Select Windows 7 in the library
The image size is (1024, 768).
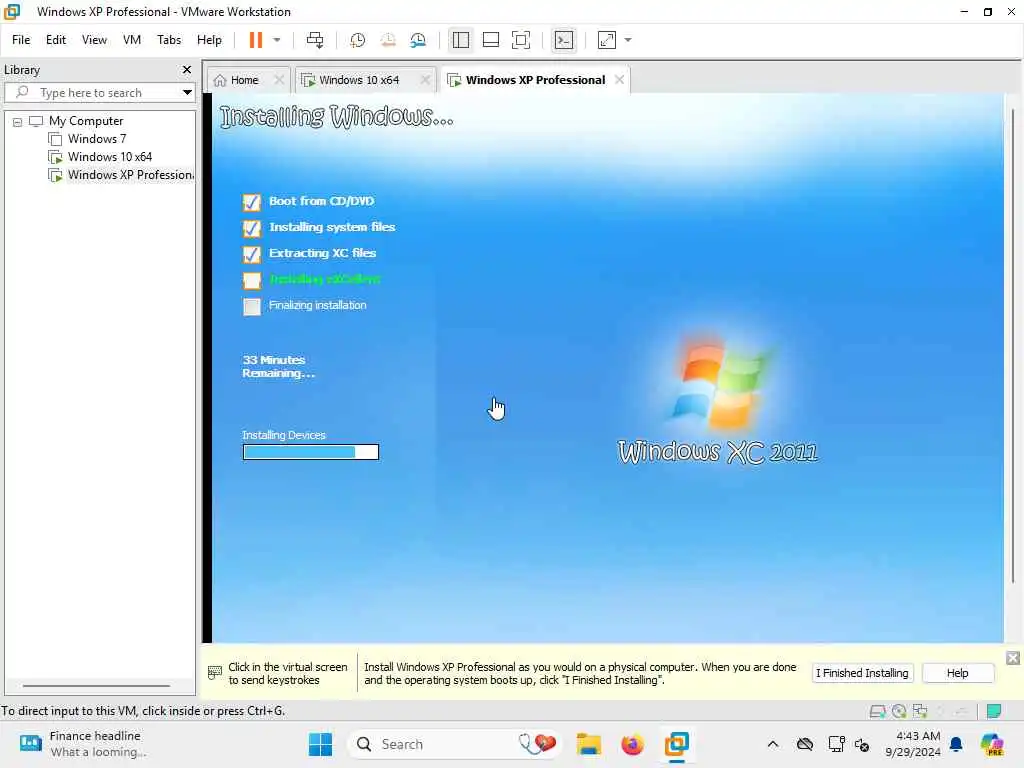pos(97,138)
